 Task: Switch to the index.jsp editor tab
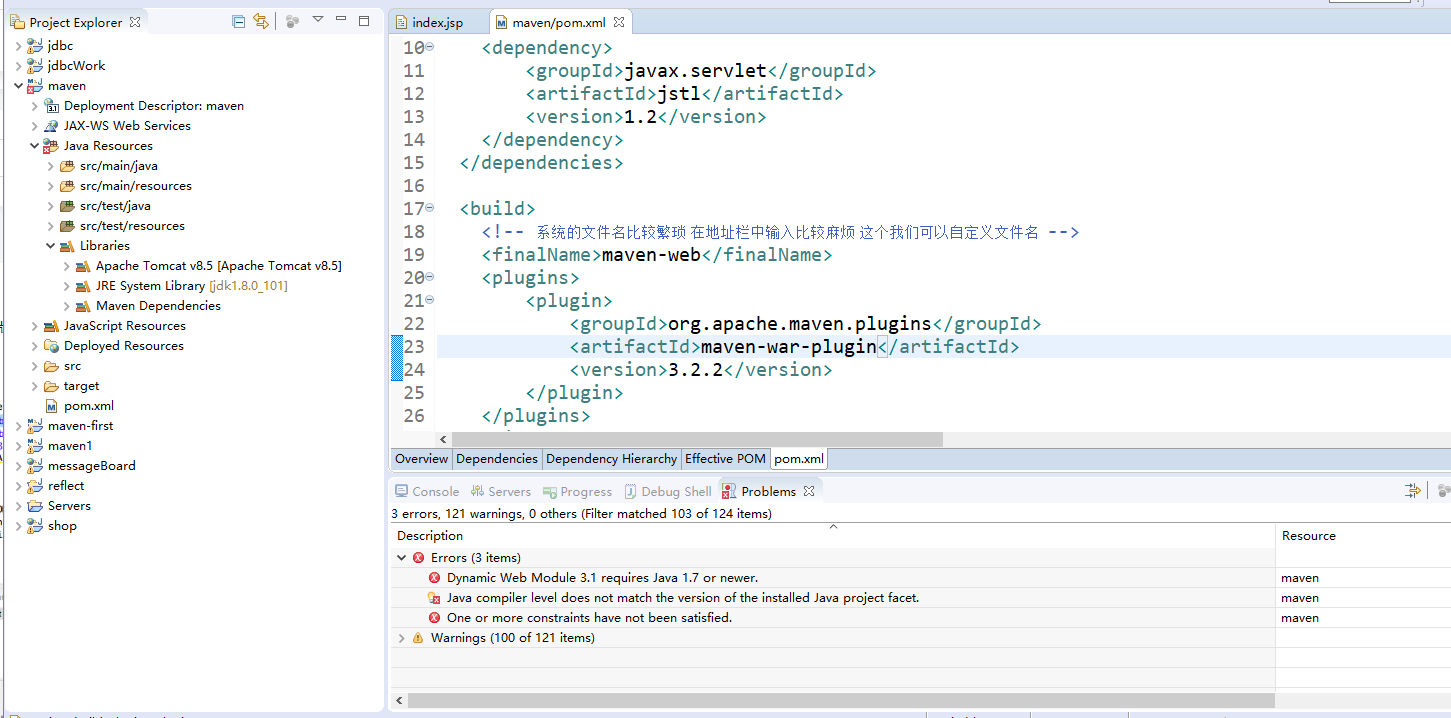tap(438, 22)
